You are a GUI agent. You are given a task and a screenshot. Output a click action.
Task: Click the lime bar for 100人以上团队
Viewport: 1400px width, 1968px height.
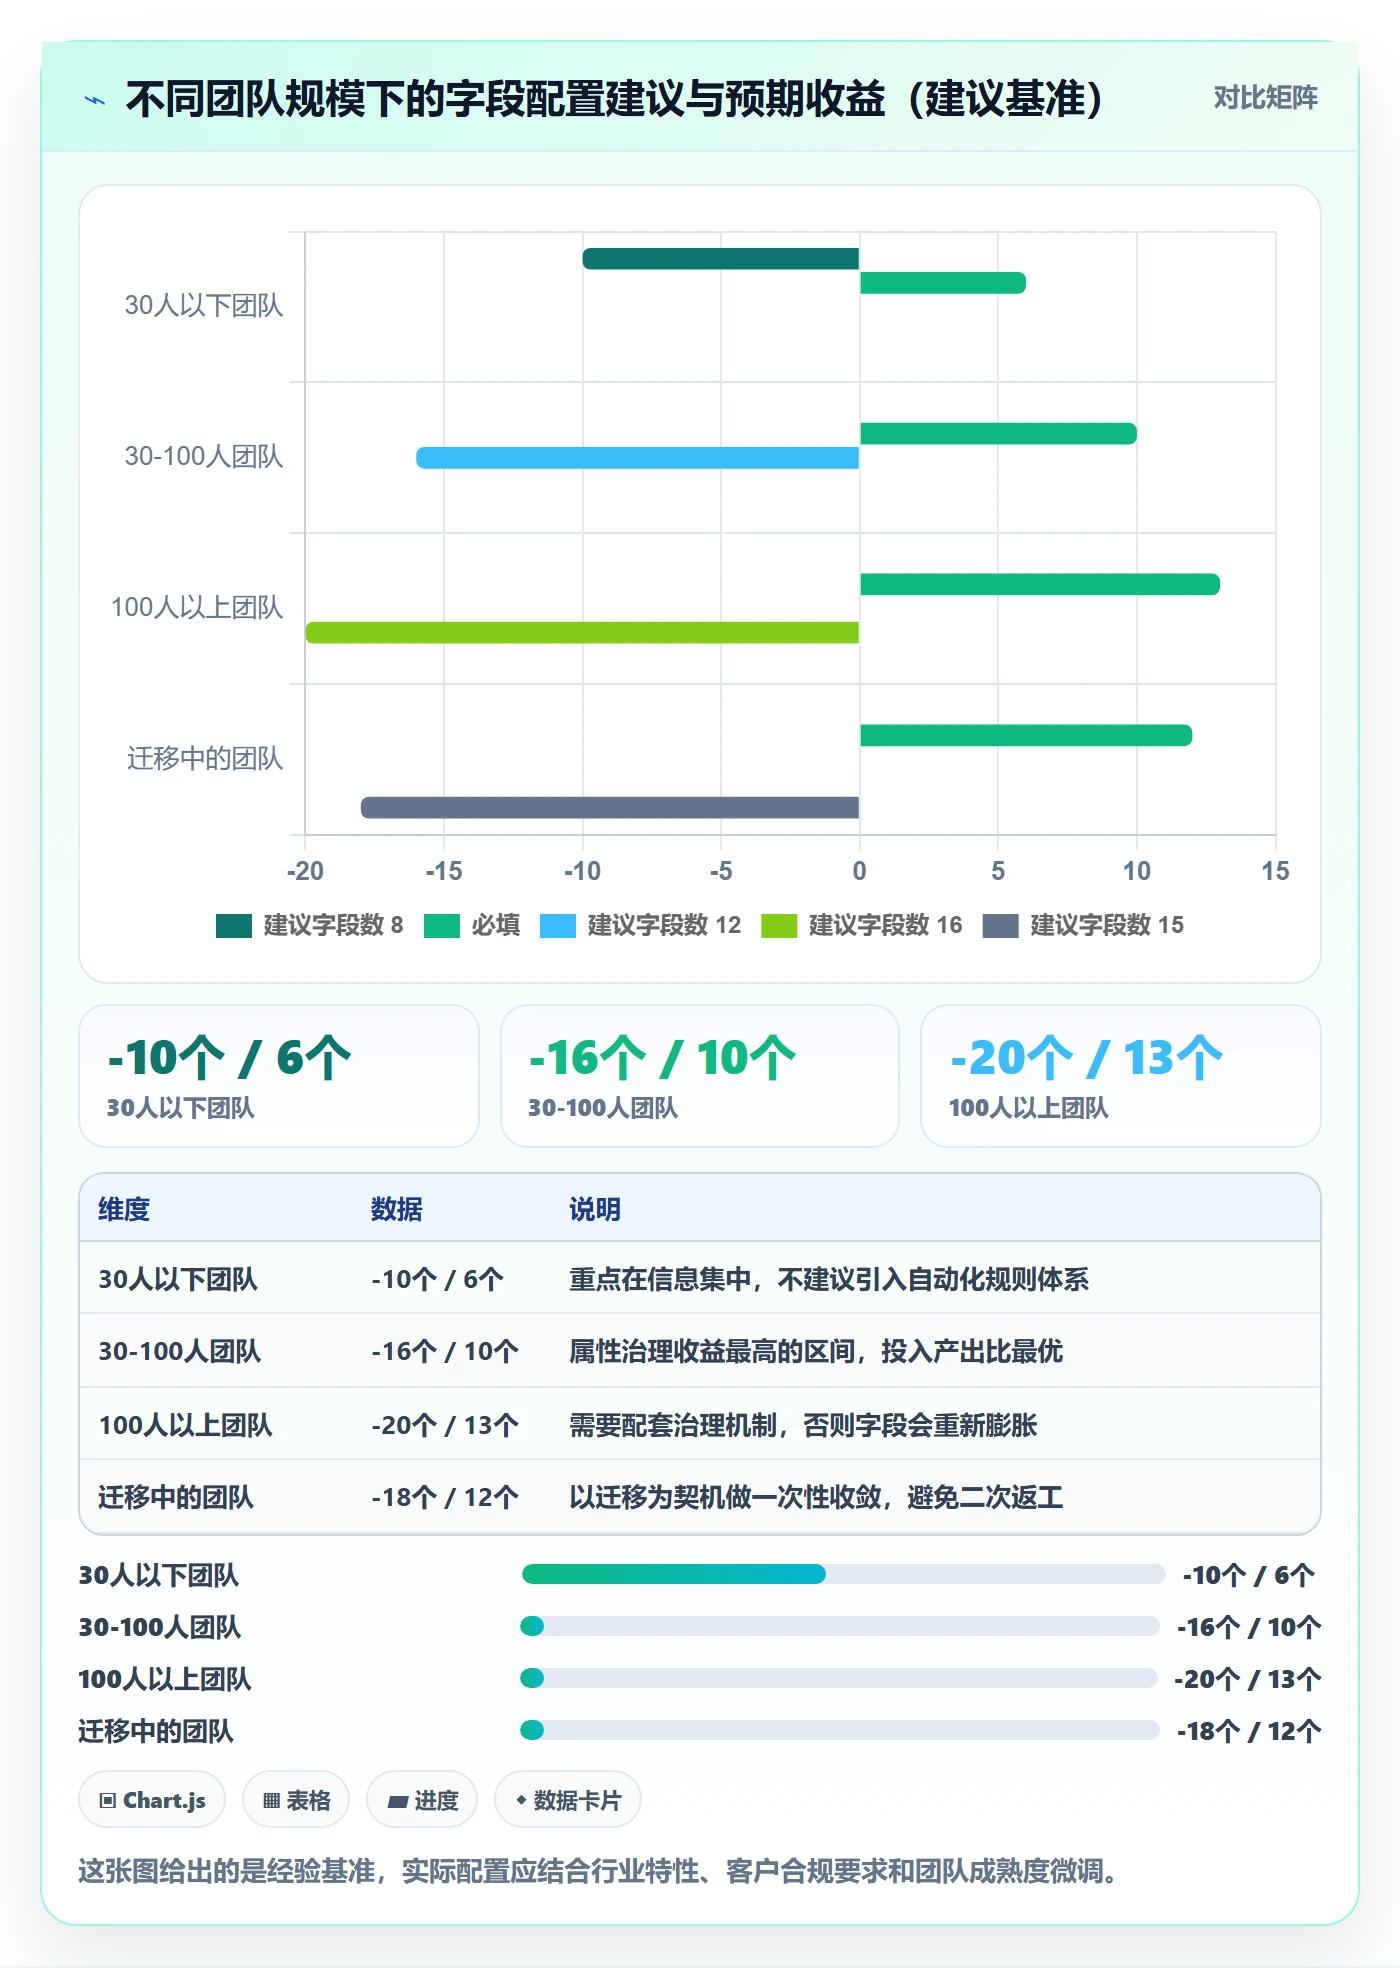pyautogui.click(x=582, y=632)
